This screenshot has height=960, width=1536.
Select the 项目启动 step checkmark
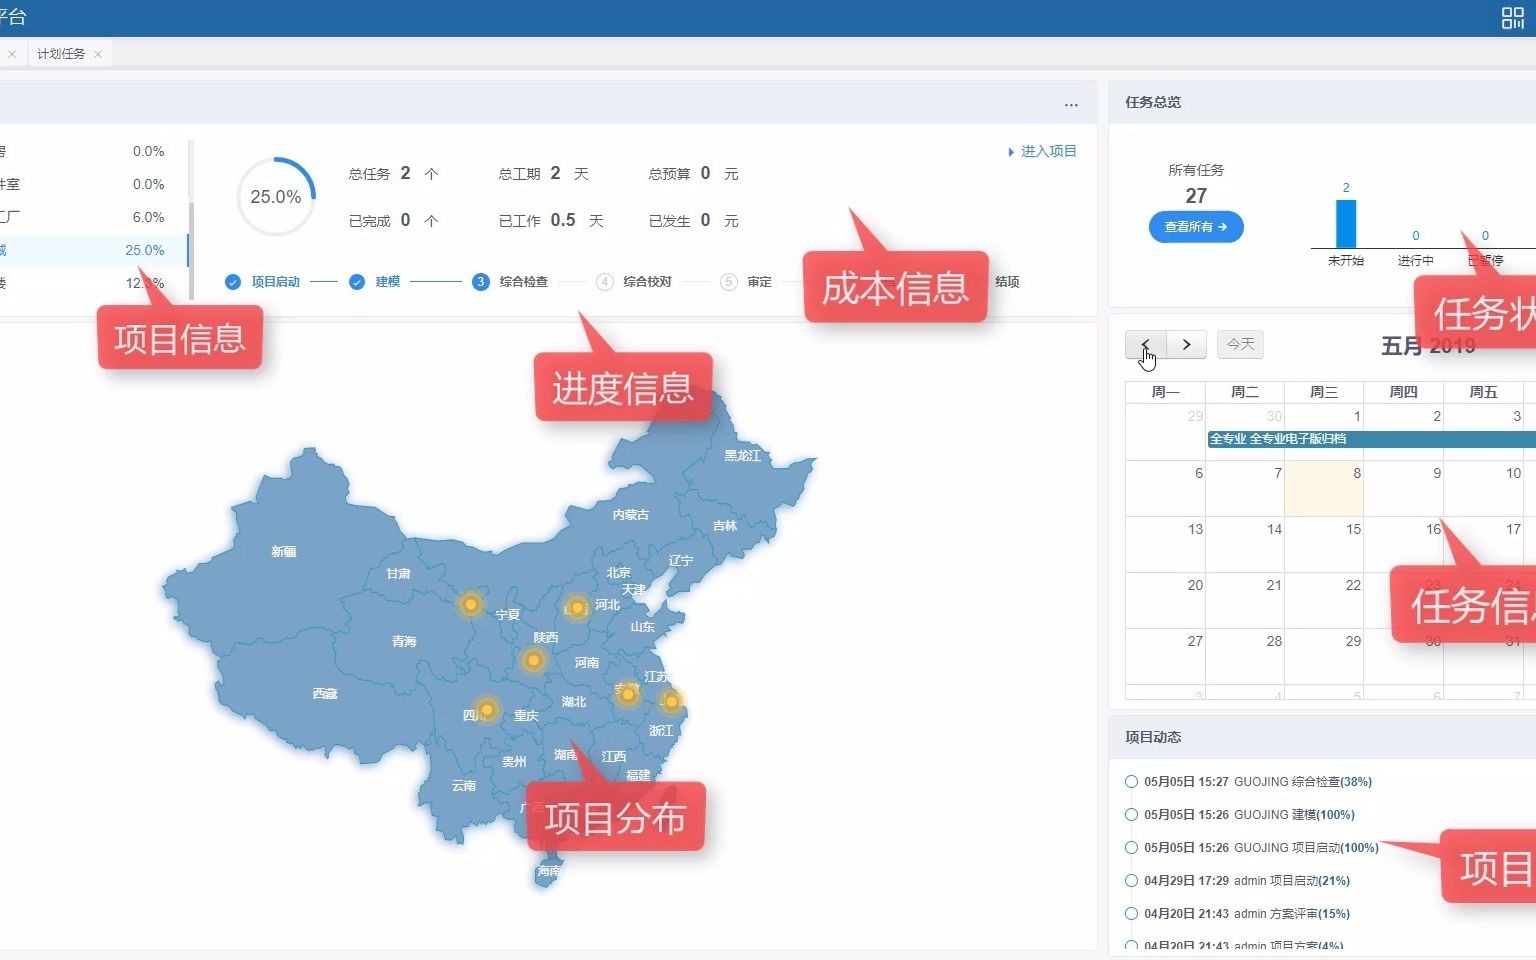tap(233, 282)
